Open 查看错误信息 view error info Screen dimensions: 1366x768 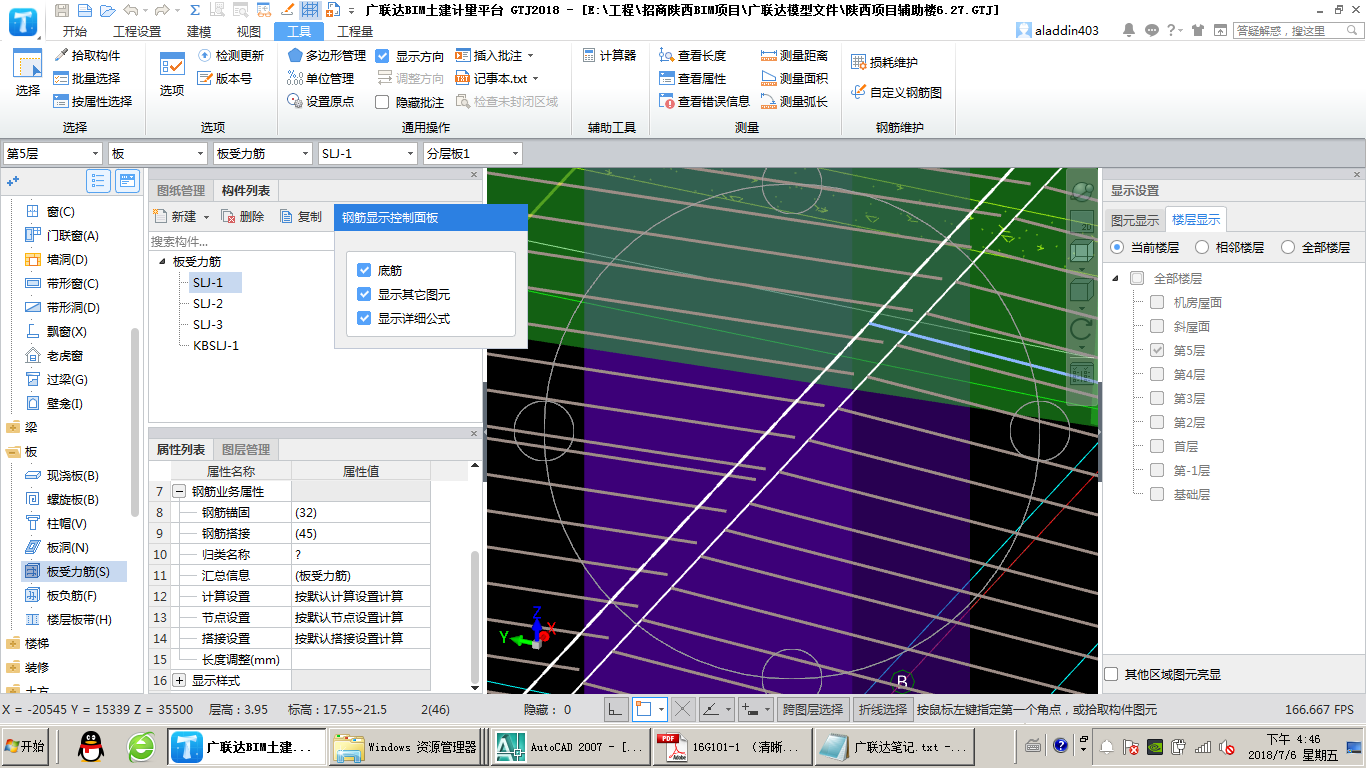click(x=705, y=101)
